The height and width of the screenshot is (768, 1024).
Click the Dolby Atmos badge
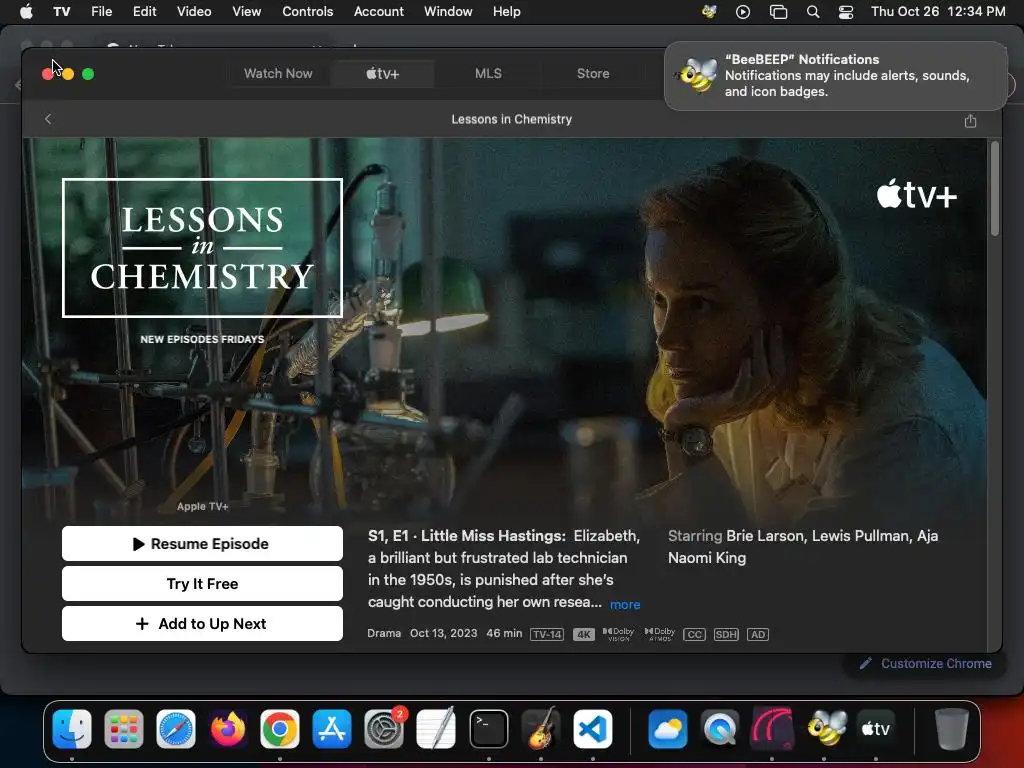[x=660, y=634]
